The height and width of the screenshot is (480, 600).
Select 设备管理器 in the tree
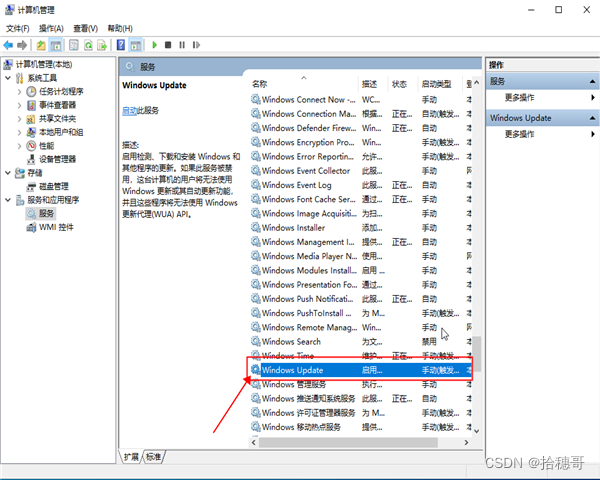pyautogui.click(x=57, y=159)
